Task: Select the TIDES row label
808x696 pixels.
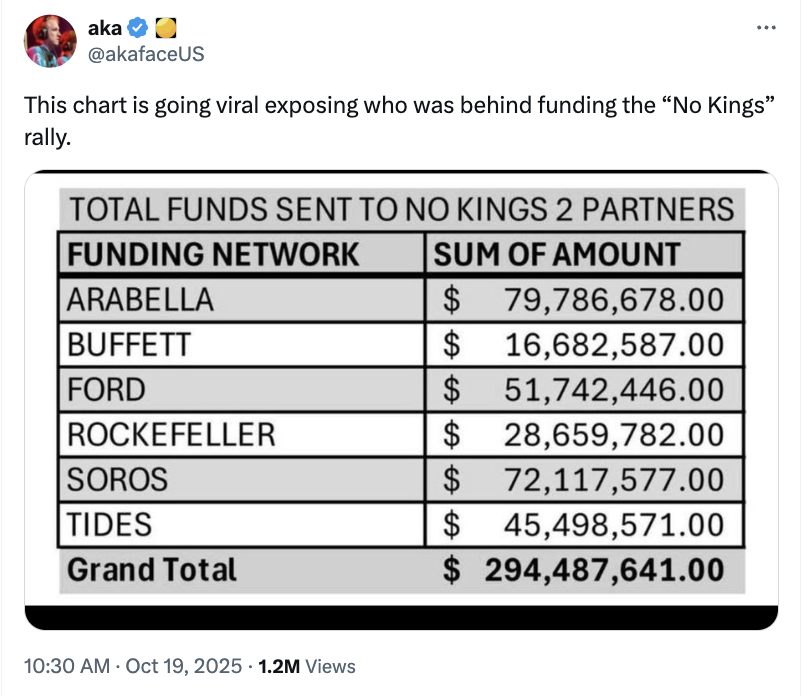Action: (110, 523)
